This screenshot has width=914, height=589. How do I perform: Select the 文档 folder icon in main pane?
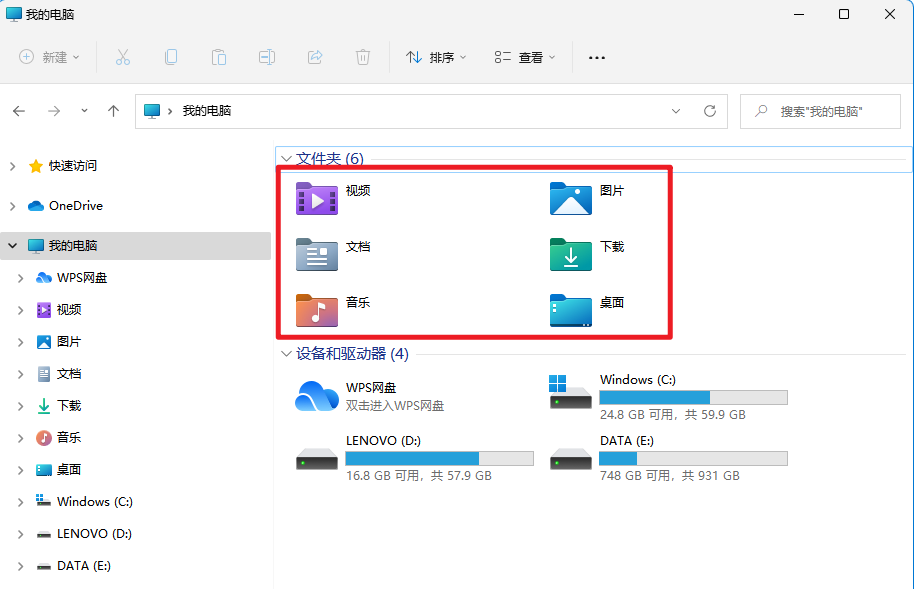(x=317, y=255)
